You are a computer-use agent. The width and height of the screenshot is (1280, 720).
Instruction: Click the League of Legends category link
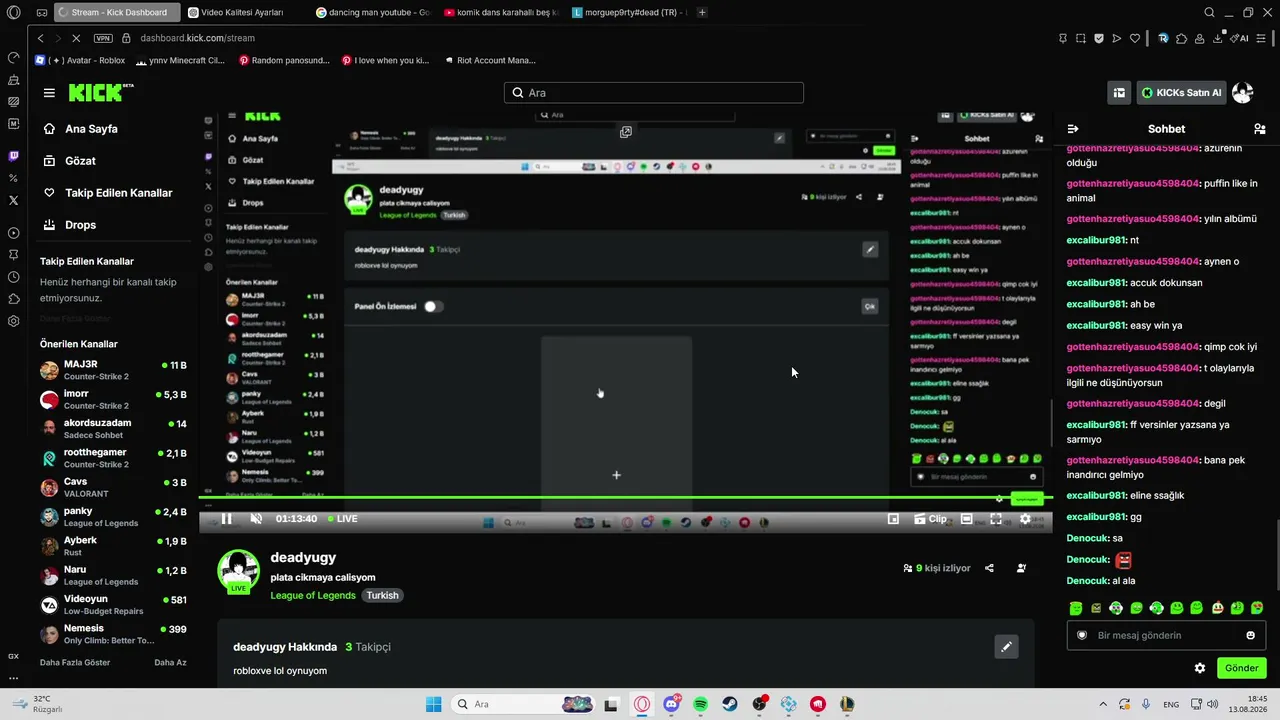pos(313,595)
